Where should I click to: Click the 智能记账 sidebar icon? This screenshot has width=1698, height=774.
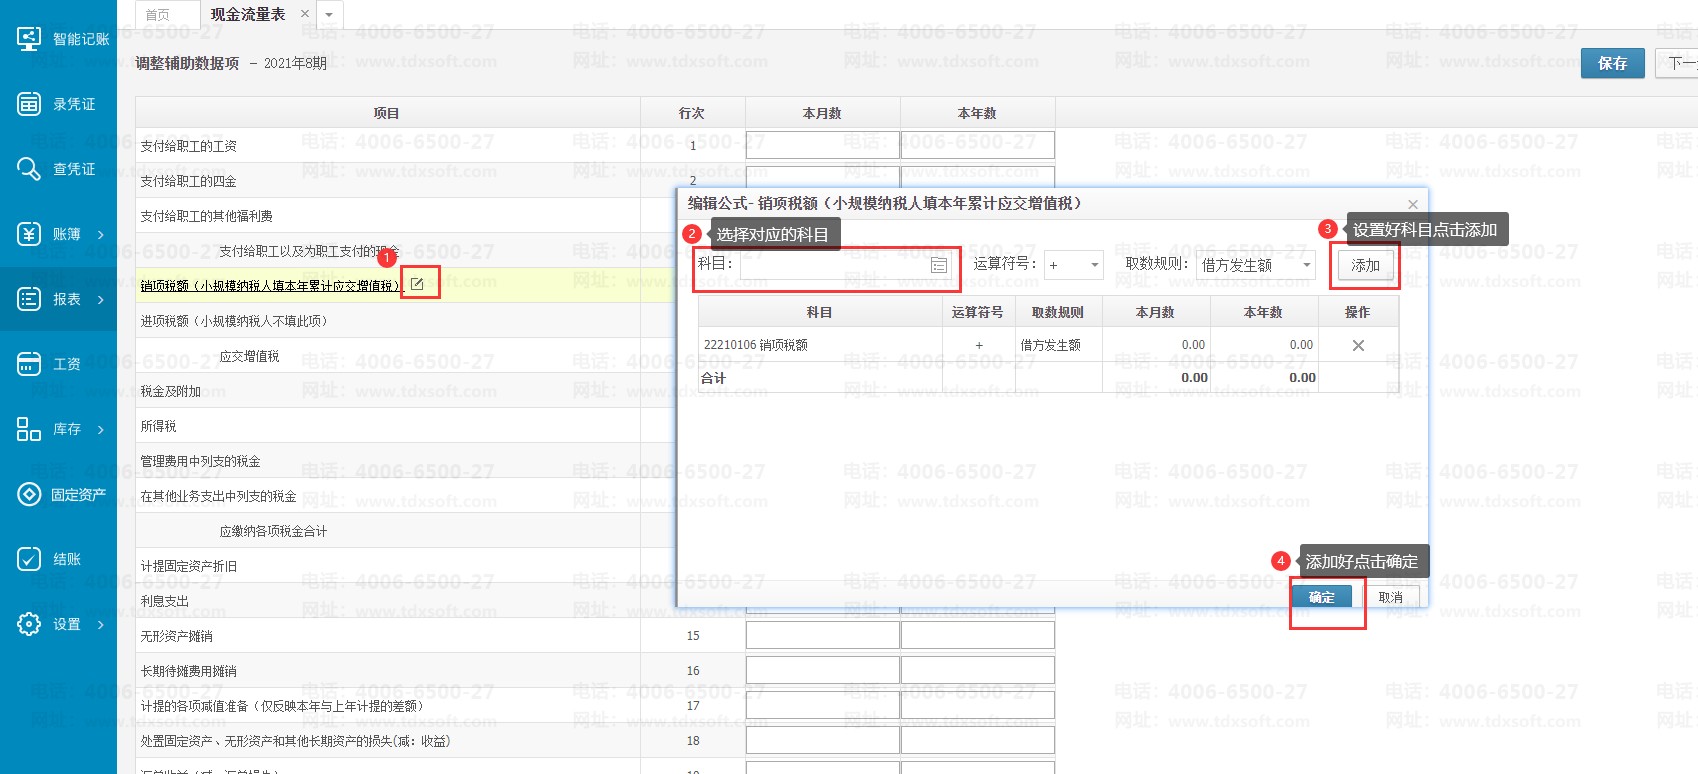[x=29, y=39]
